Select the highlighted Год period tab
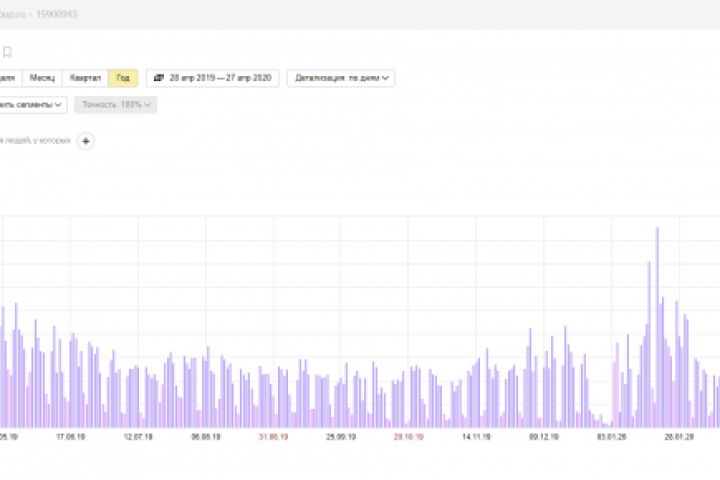The image size is (720, 480). point(123,78)
